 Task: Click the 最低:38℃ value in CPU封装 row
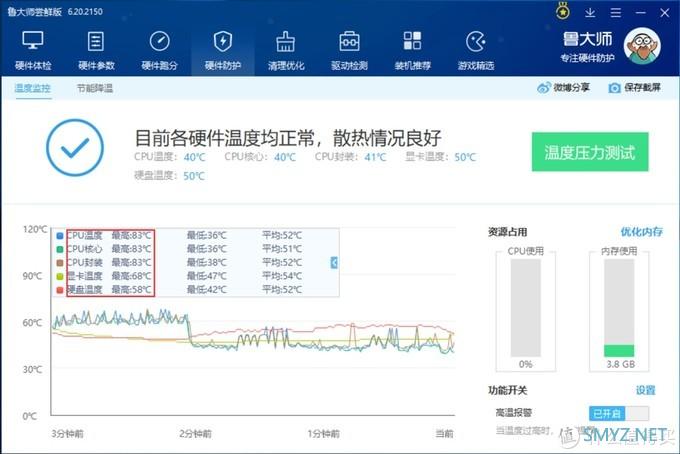coord(207,262)
